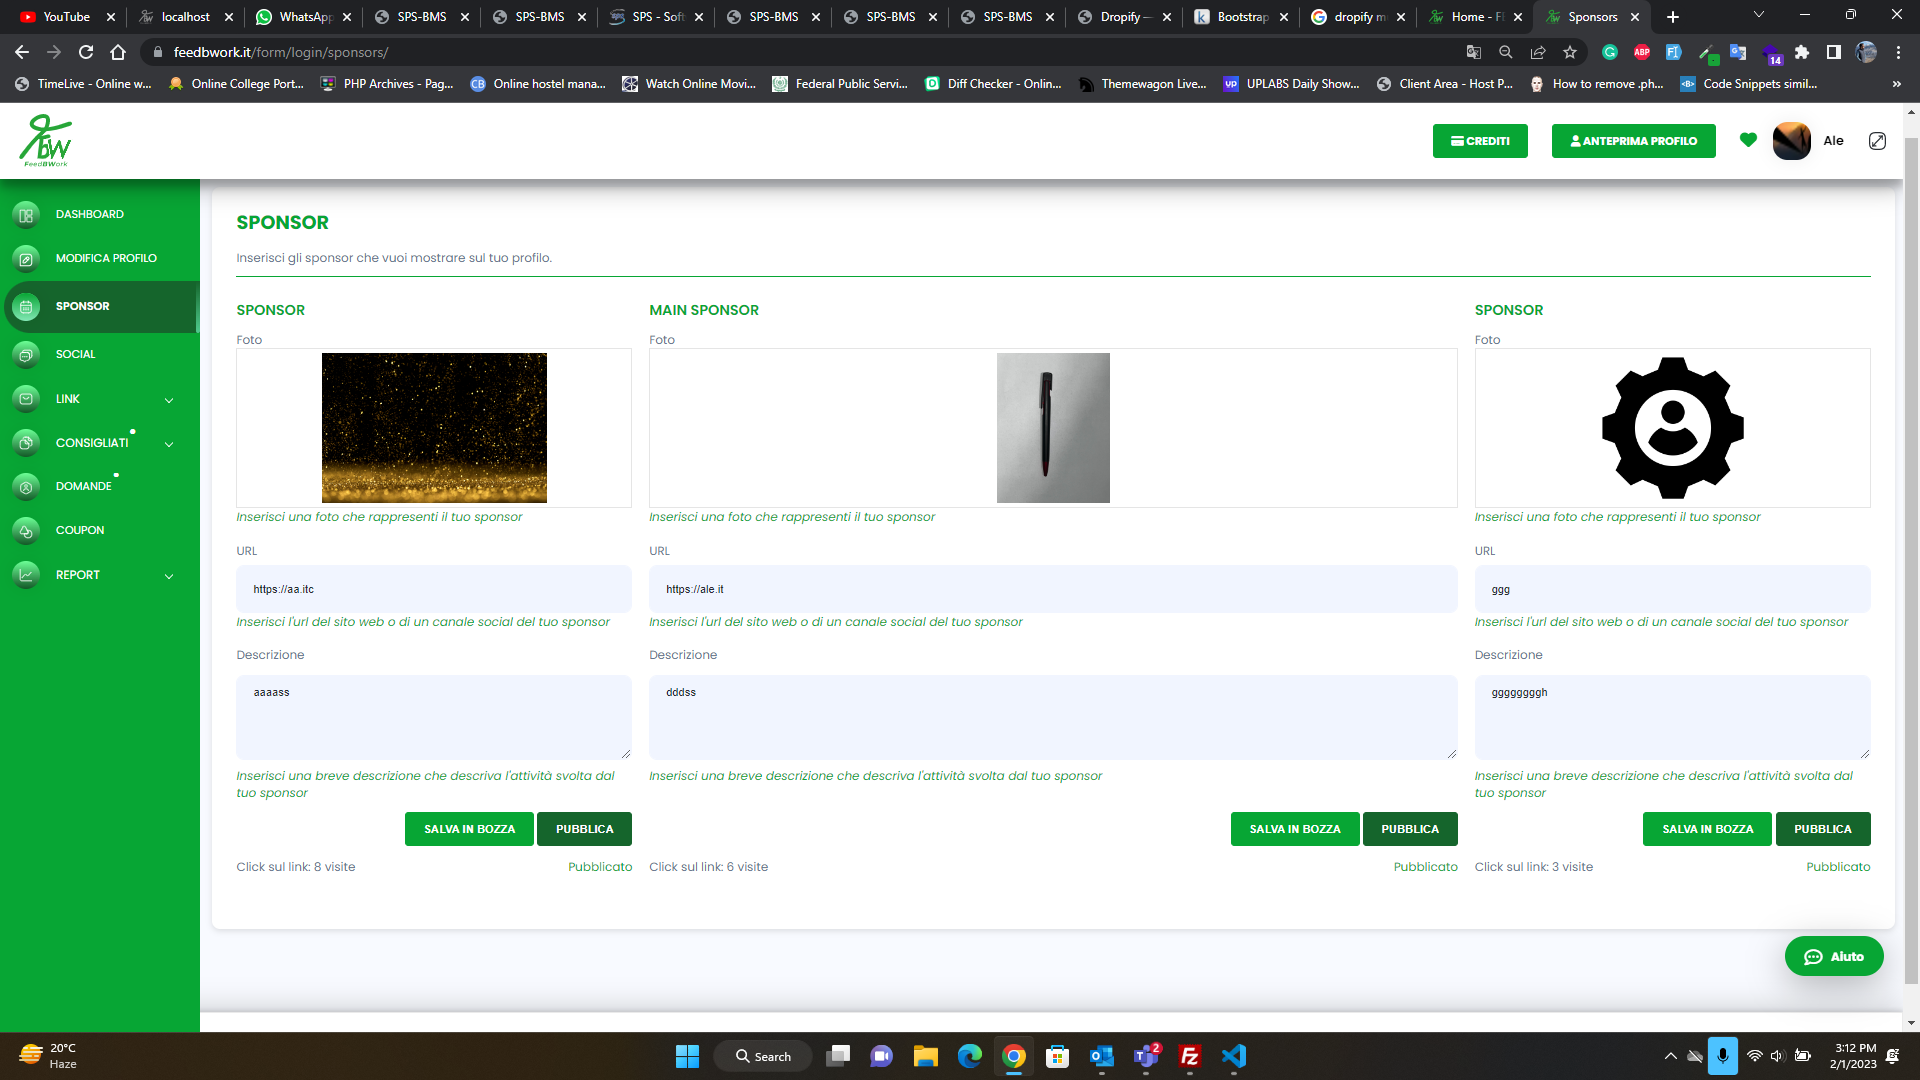
Task: Expand the Link sidebar menu chevron
Action: (169, 400)
